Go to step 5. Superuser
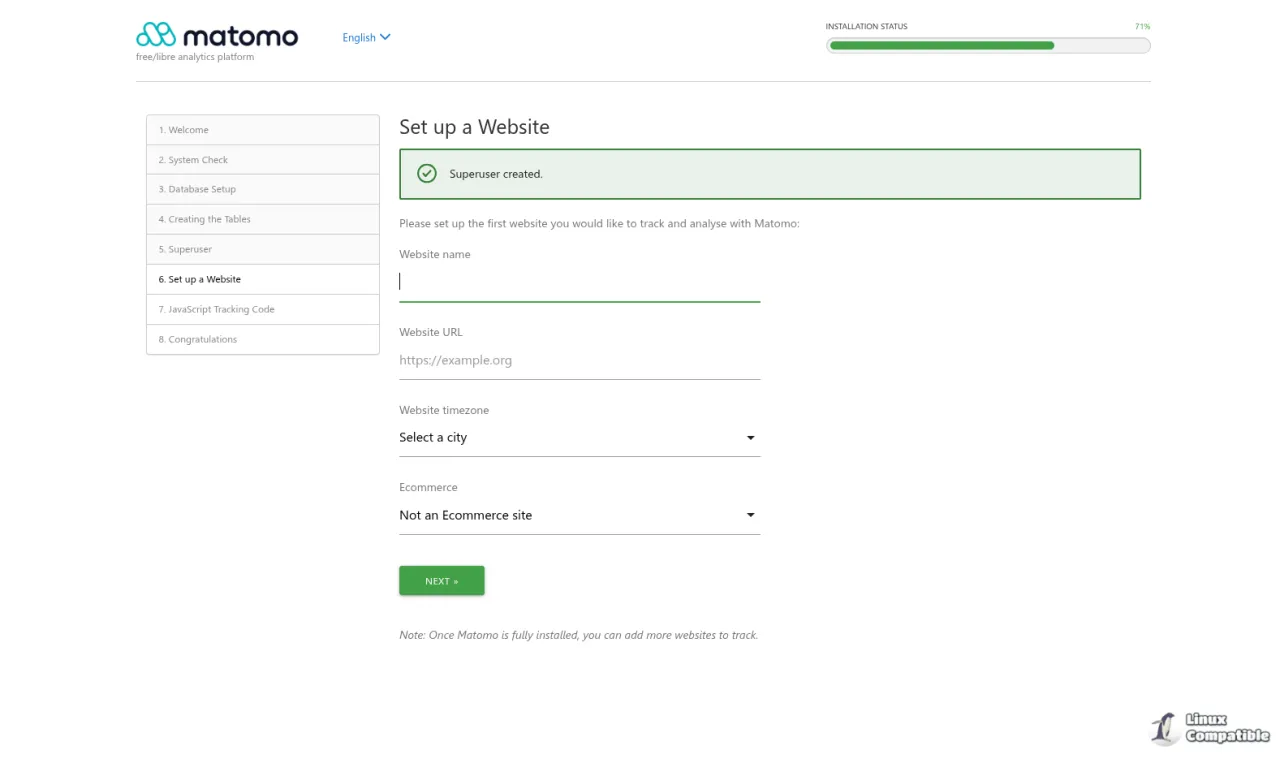This screenshot has height=759, width=1280. 263,249
